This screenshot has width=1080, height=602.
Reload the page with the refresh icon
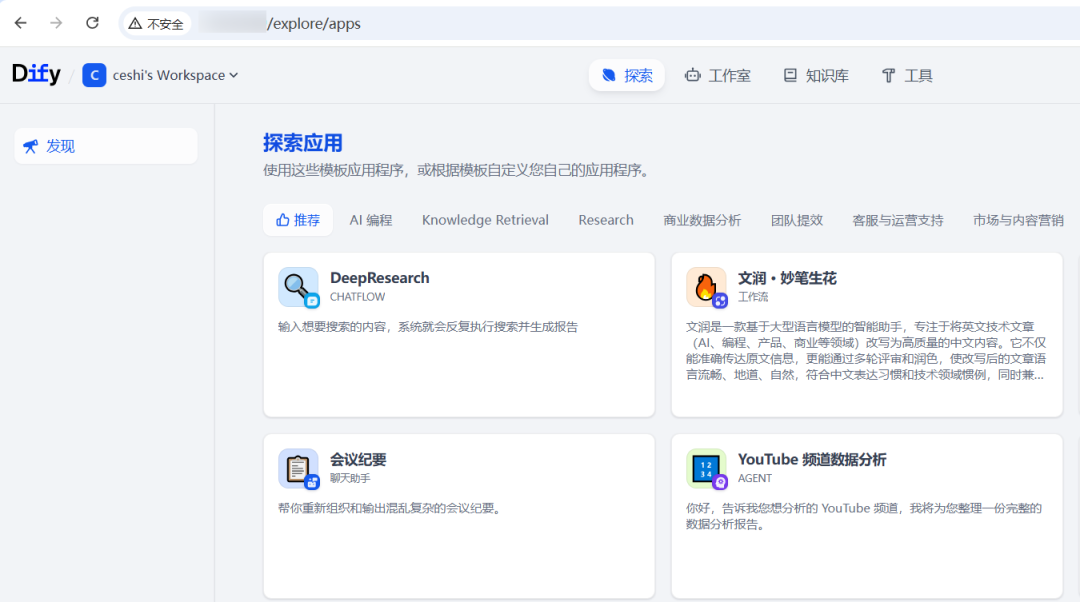(x=92, y=23)
